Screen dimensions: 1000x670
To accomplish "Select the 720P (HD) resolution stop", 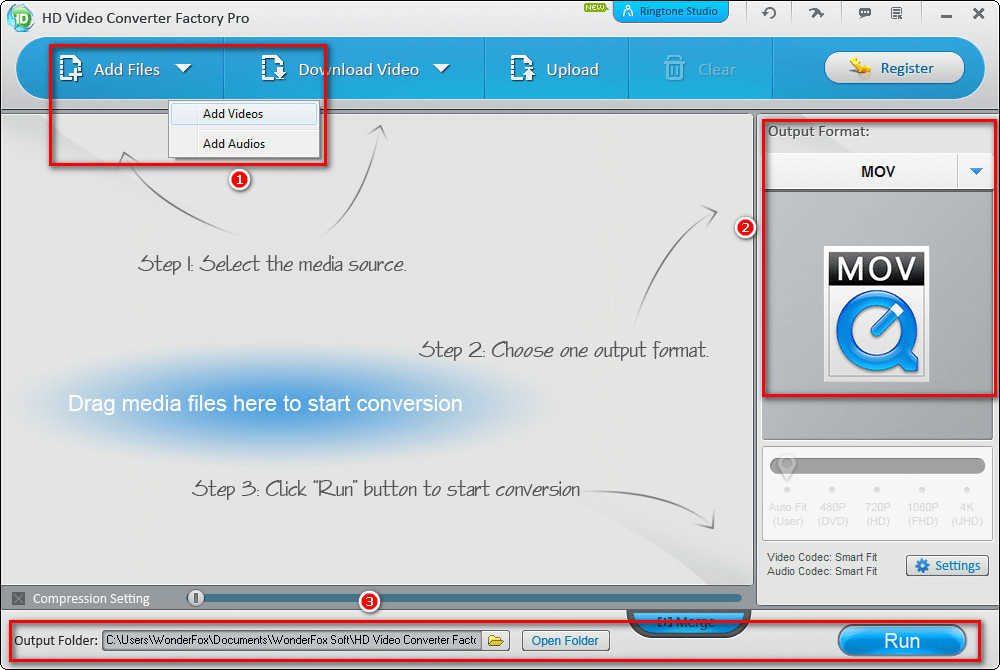I will (x=878, y=508).
